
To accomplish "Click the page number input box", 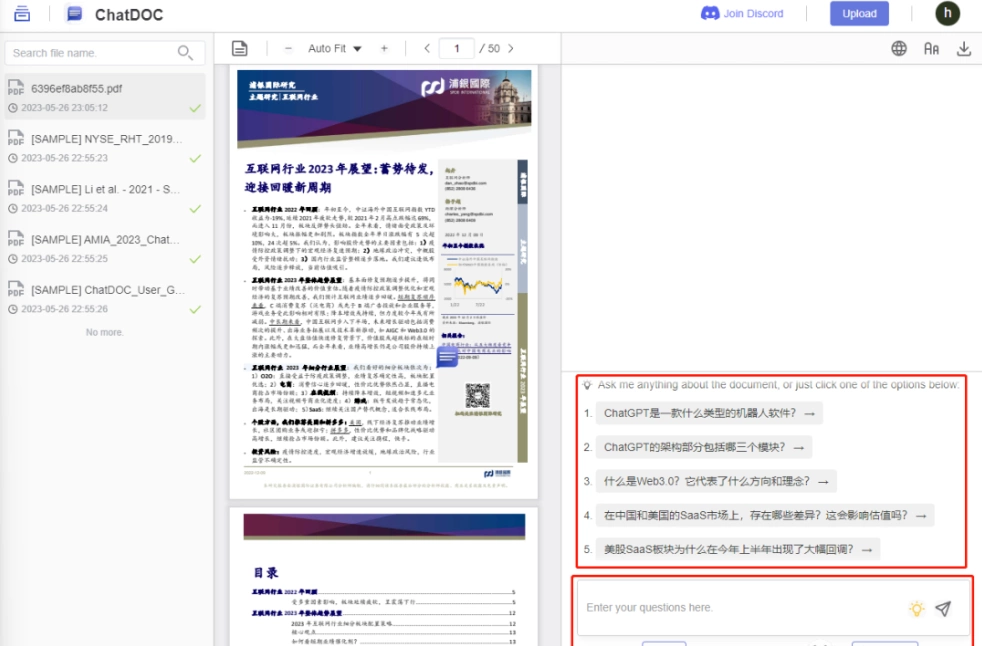I will point(457,48).
